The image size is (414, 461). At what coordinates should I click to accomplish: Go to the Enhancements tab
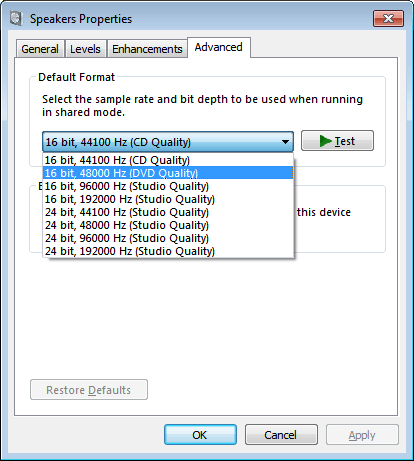147,49
